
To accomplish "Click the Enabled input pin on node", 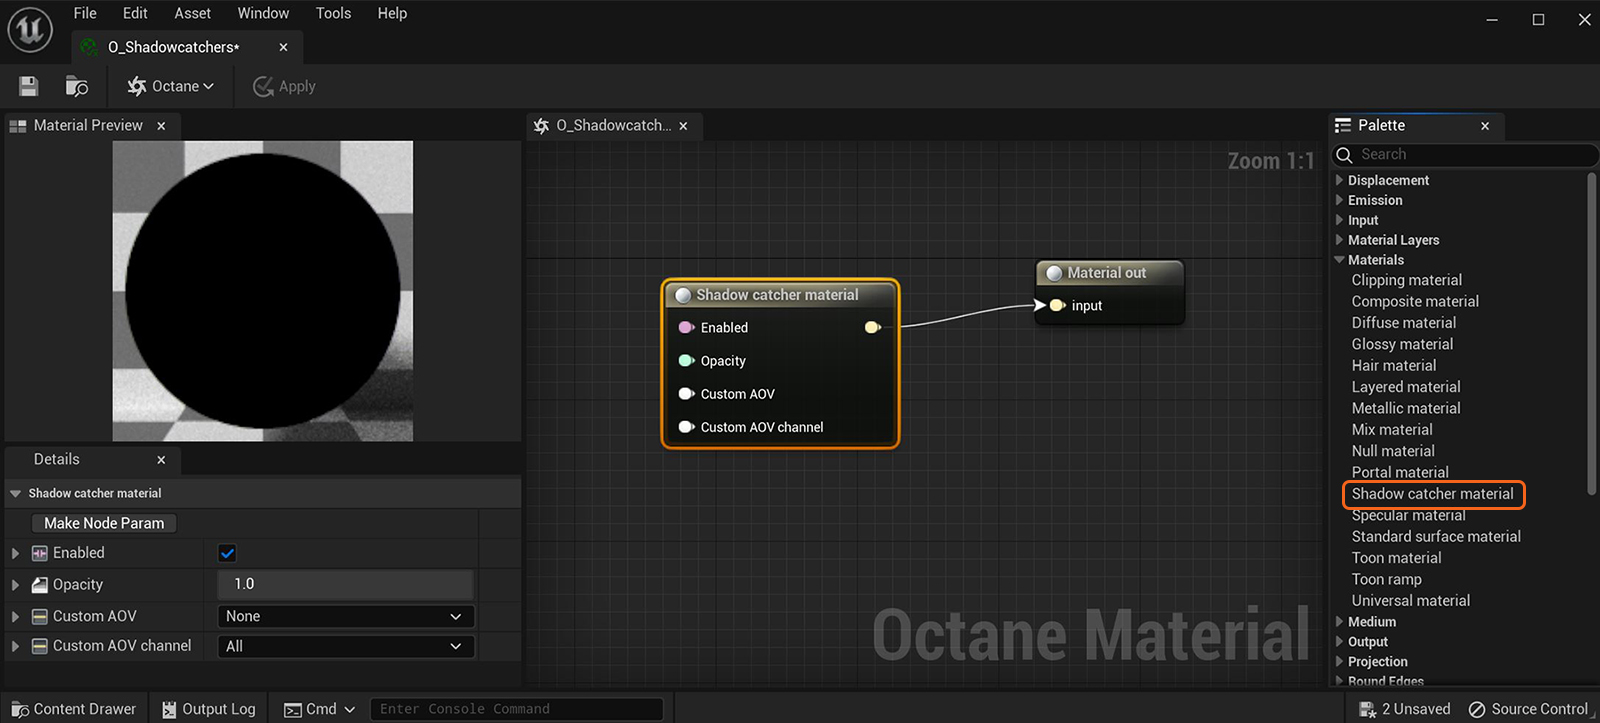I will tap(686, 327).
